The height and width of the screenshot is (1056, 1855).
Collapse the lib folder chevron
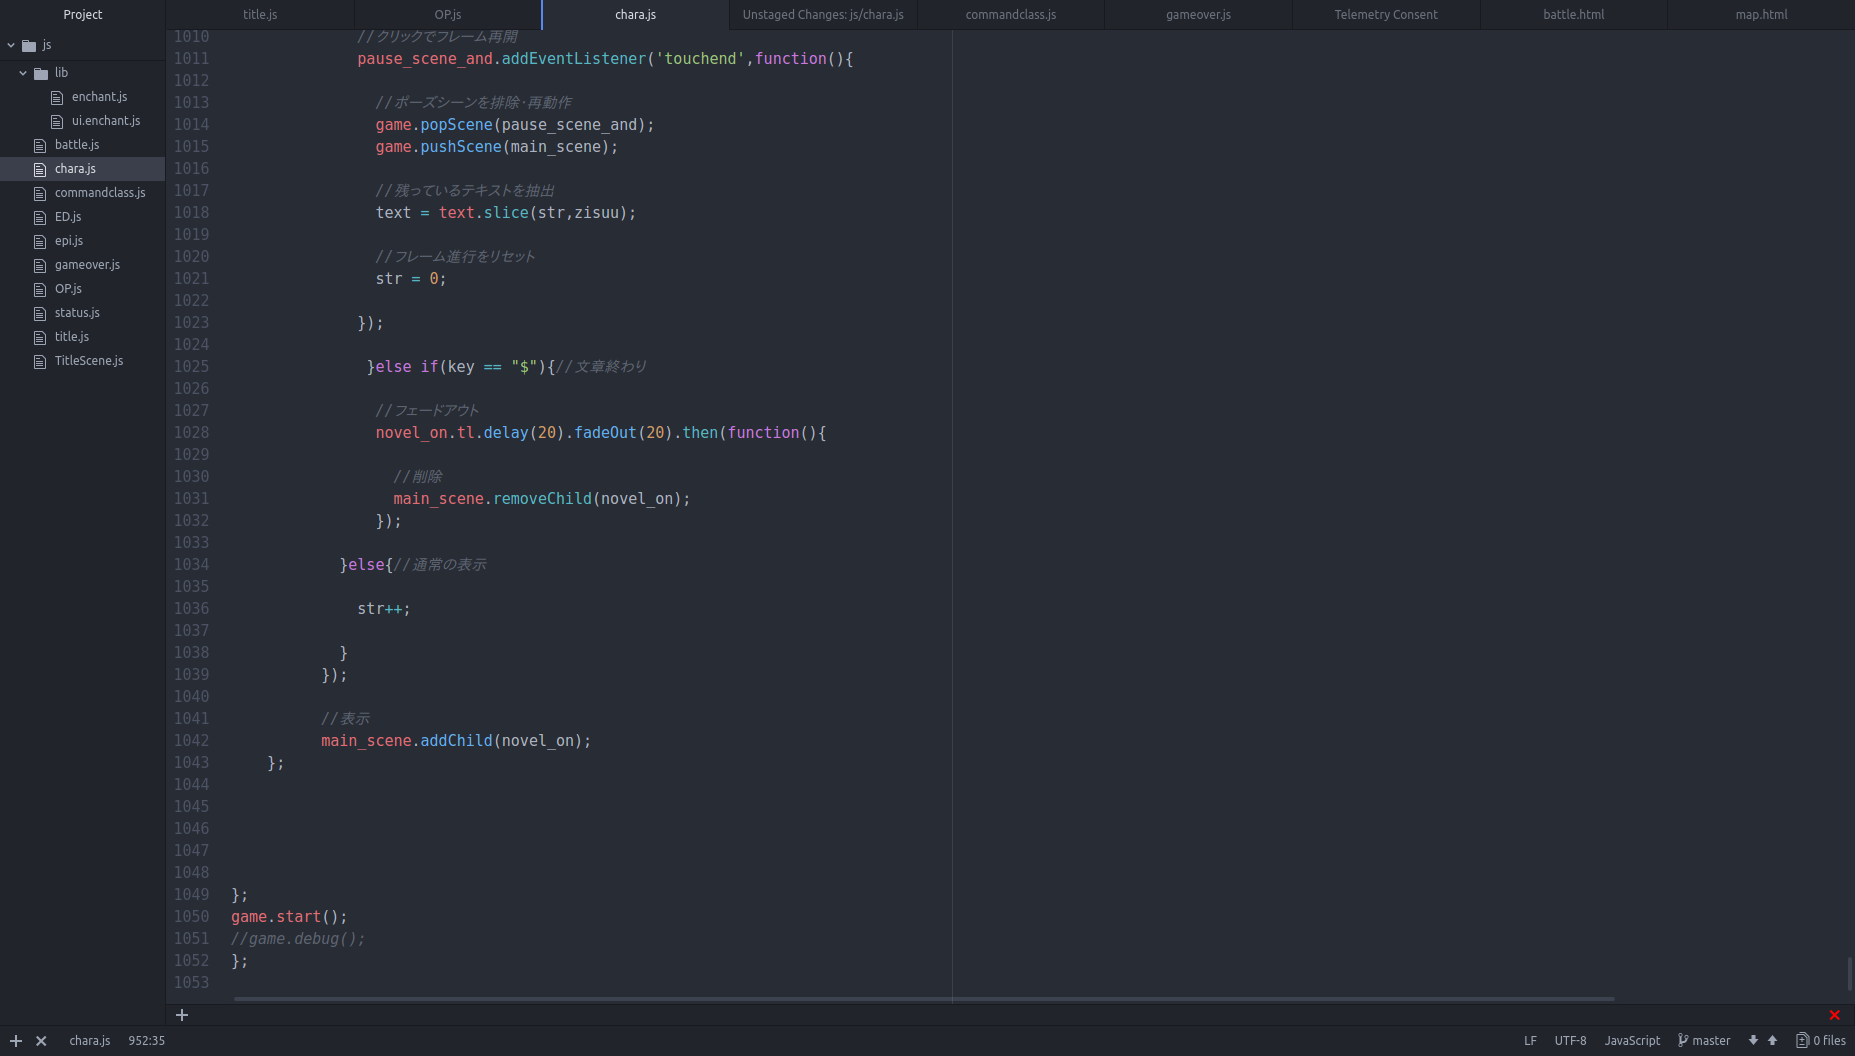tap(23, 73)
